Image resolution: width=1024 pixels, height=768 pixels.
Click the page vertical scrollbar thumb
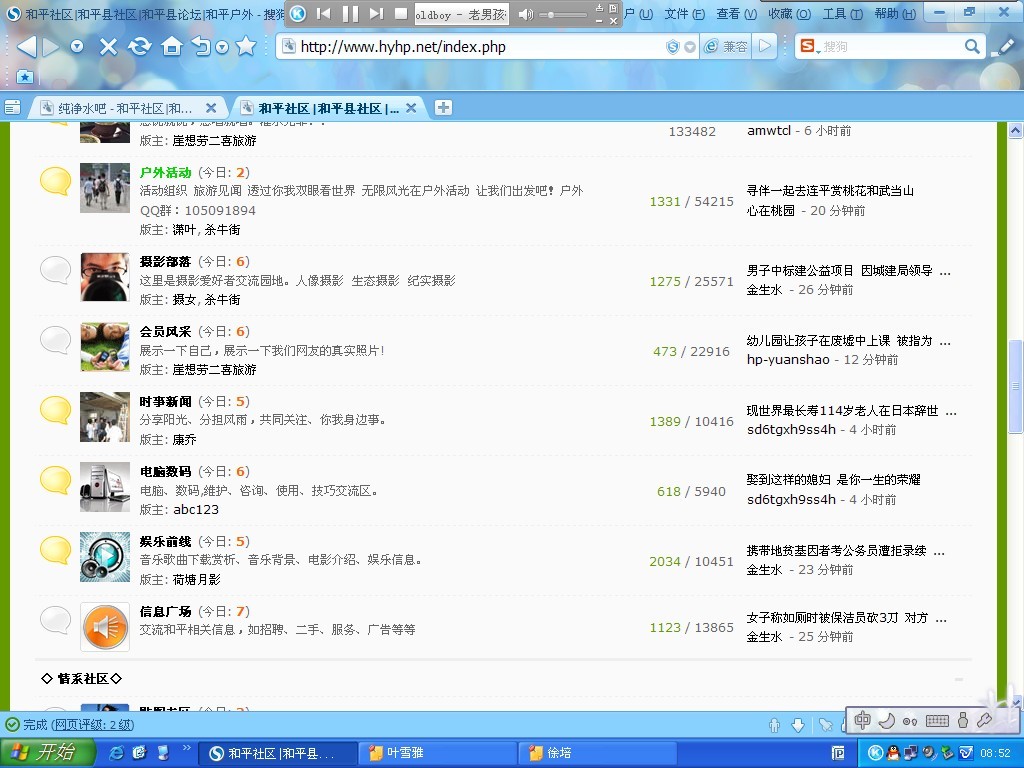click(x=1015, y=385)
